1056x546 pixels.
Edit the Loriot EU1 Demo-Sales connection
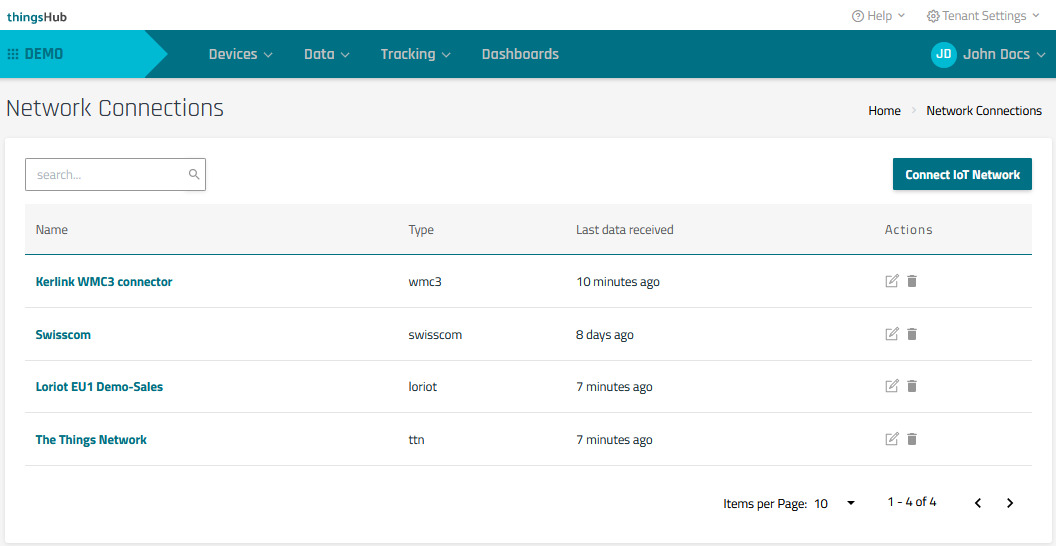click(x=892, y=386)
